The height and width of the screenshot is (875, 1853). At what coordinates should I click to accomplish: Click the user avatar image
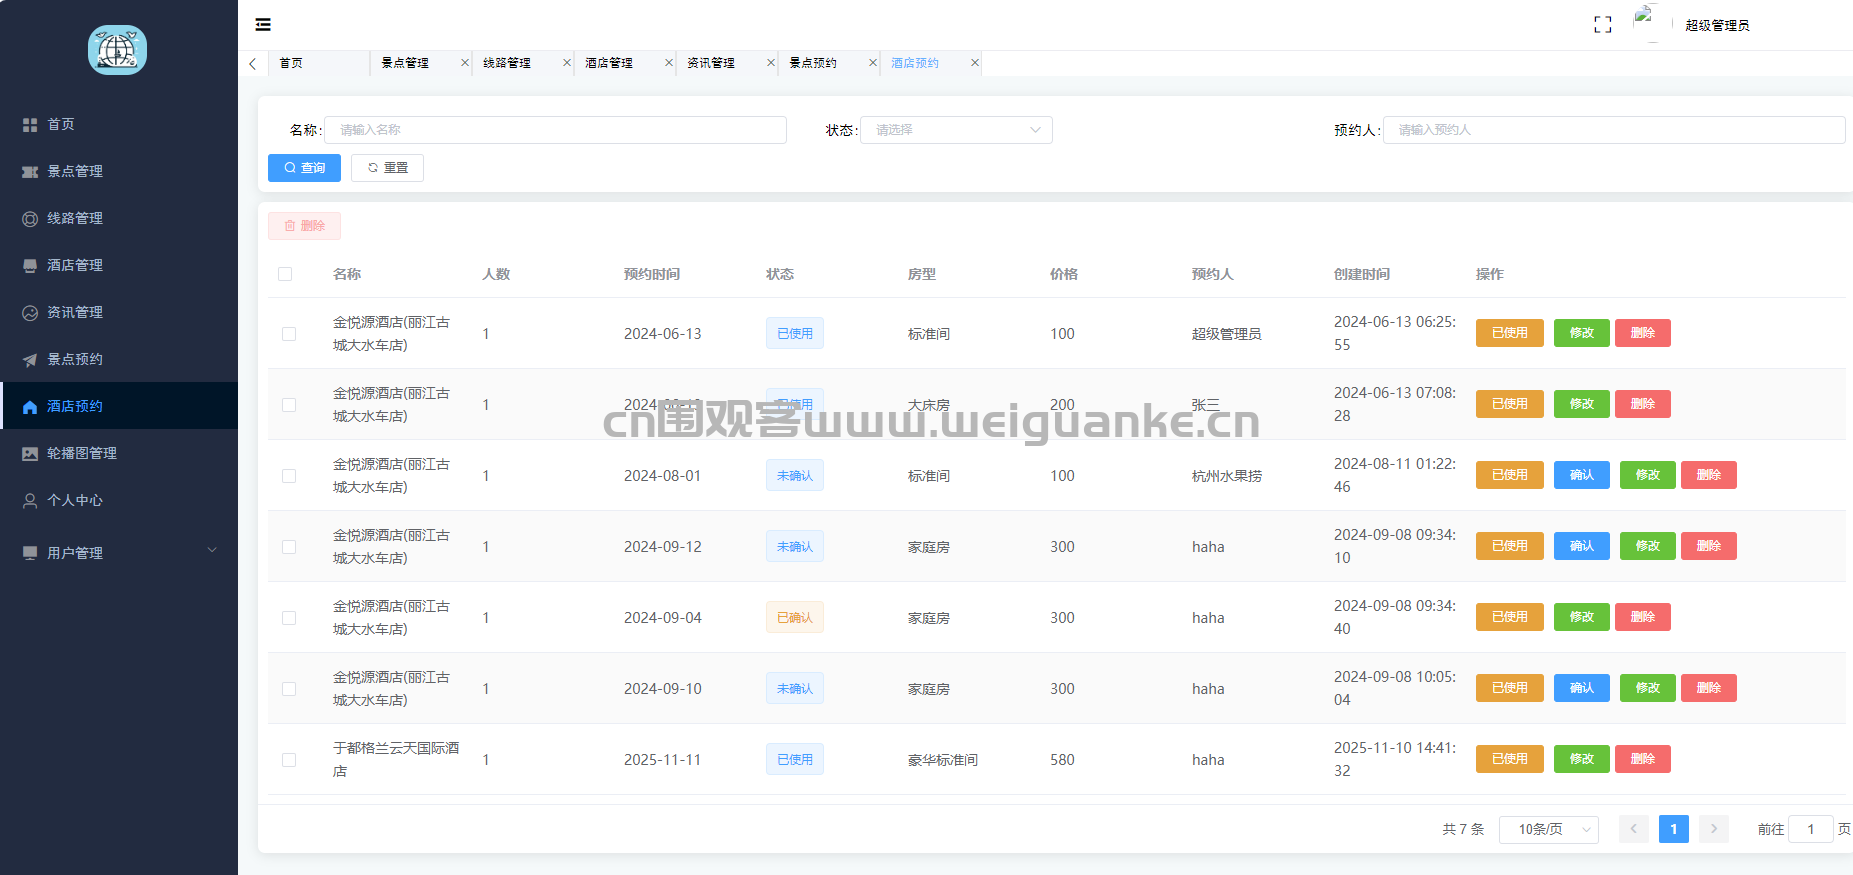click(1646, 22)
